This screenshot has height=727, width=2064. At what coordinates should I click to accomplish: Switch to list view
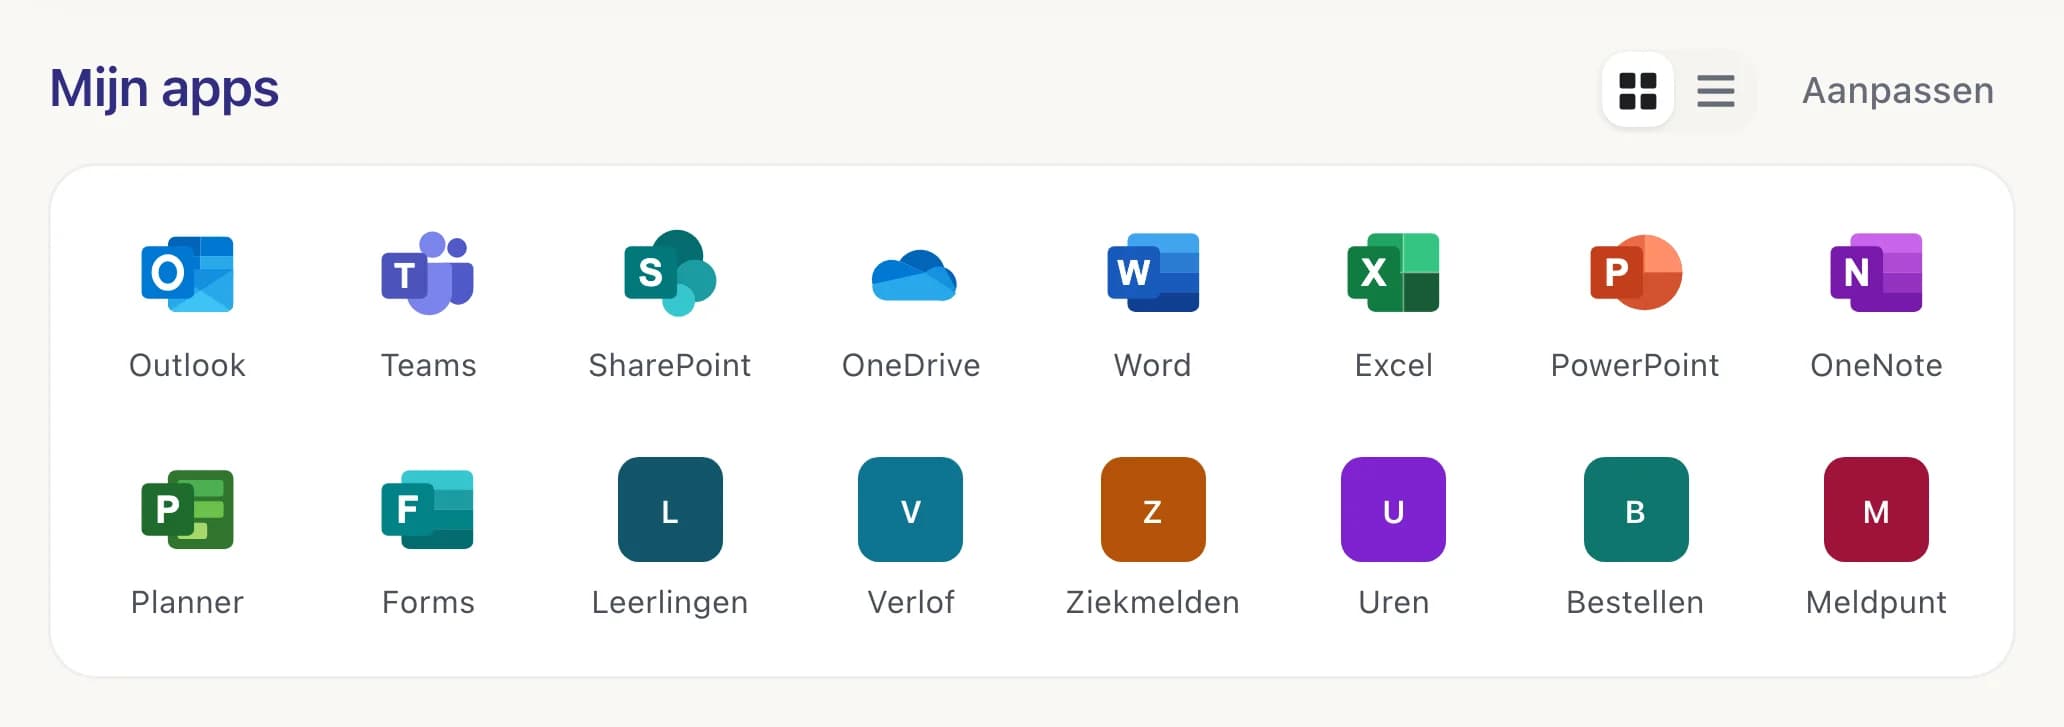(1716, 91)
